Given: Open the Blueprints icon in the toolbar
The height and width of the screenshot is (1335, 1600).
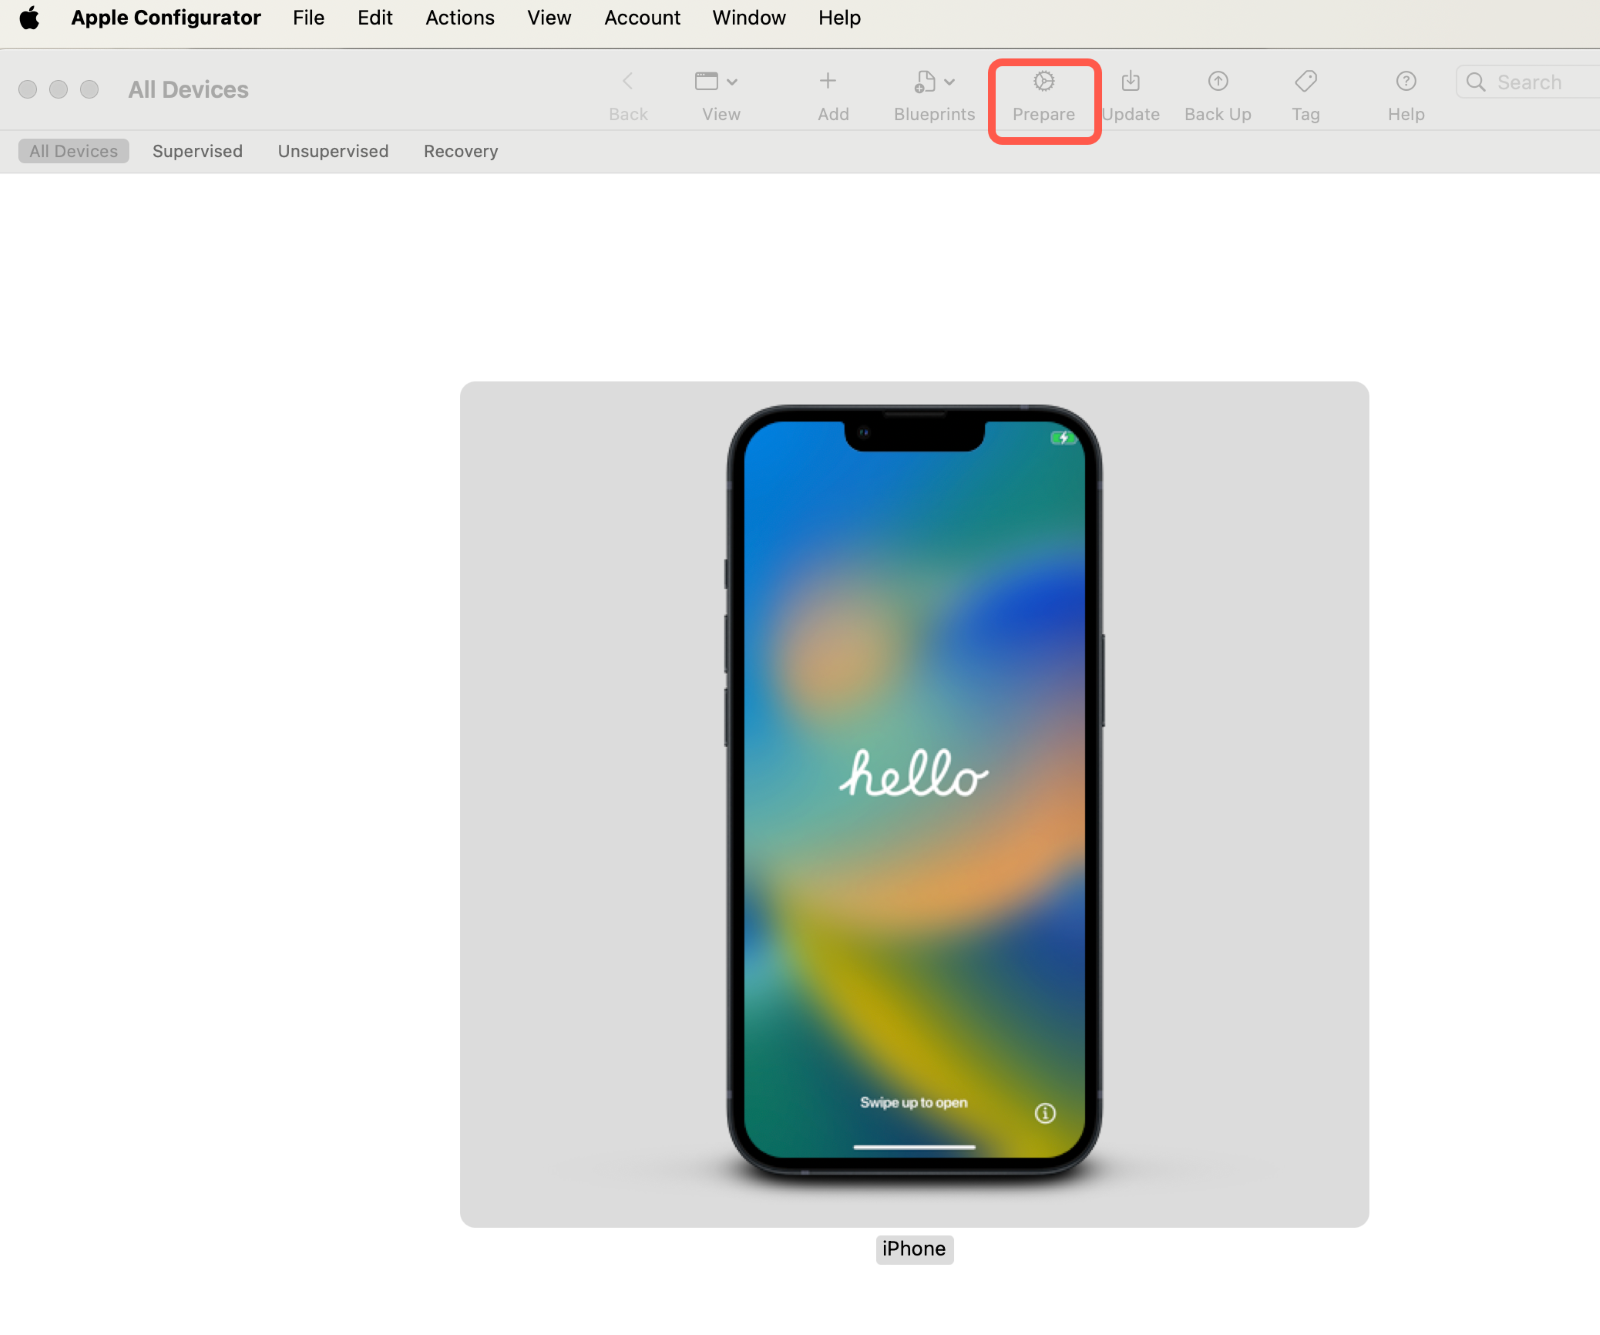Looking at the screenshot, I should (x=925, y=82).
